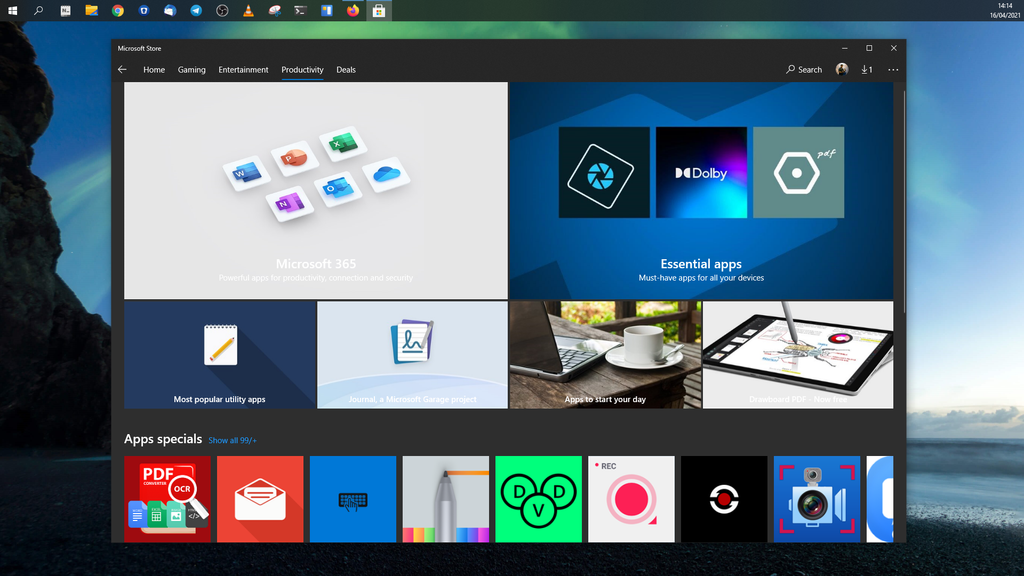The image size is (1024, 576).
Task: Select the PDF Converter OCR app tile
Action: (167, 498)
